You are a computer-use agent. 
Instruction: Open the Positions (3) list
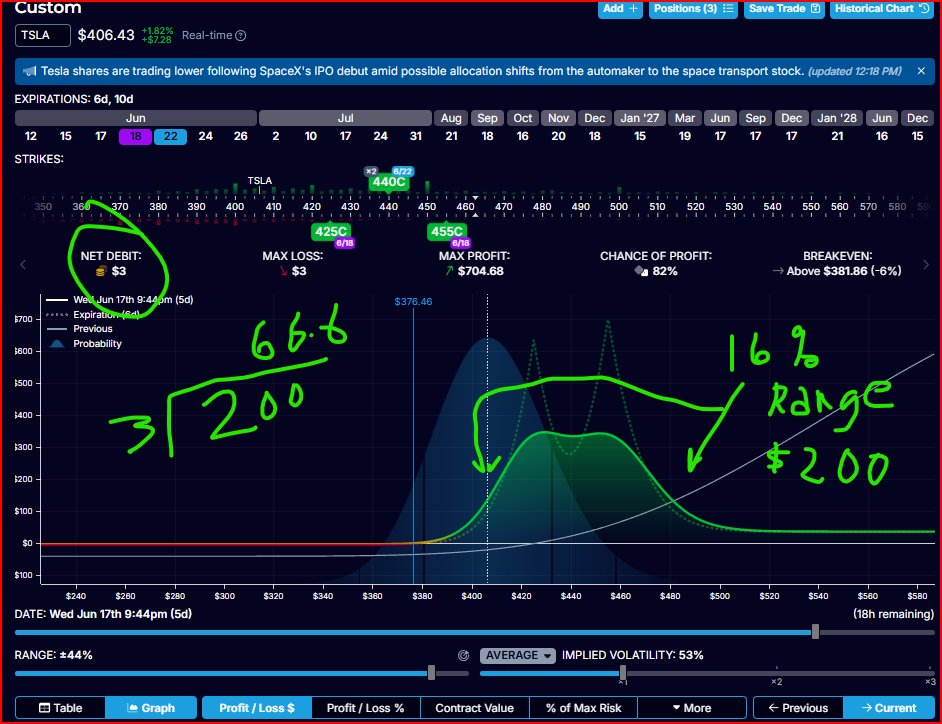point(693,9)
